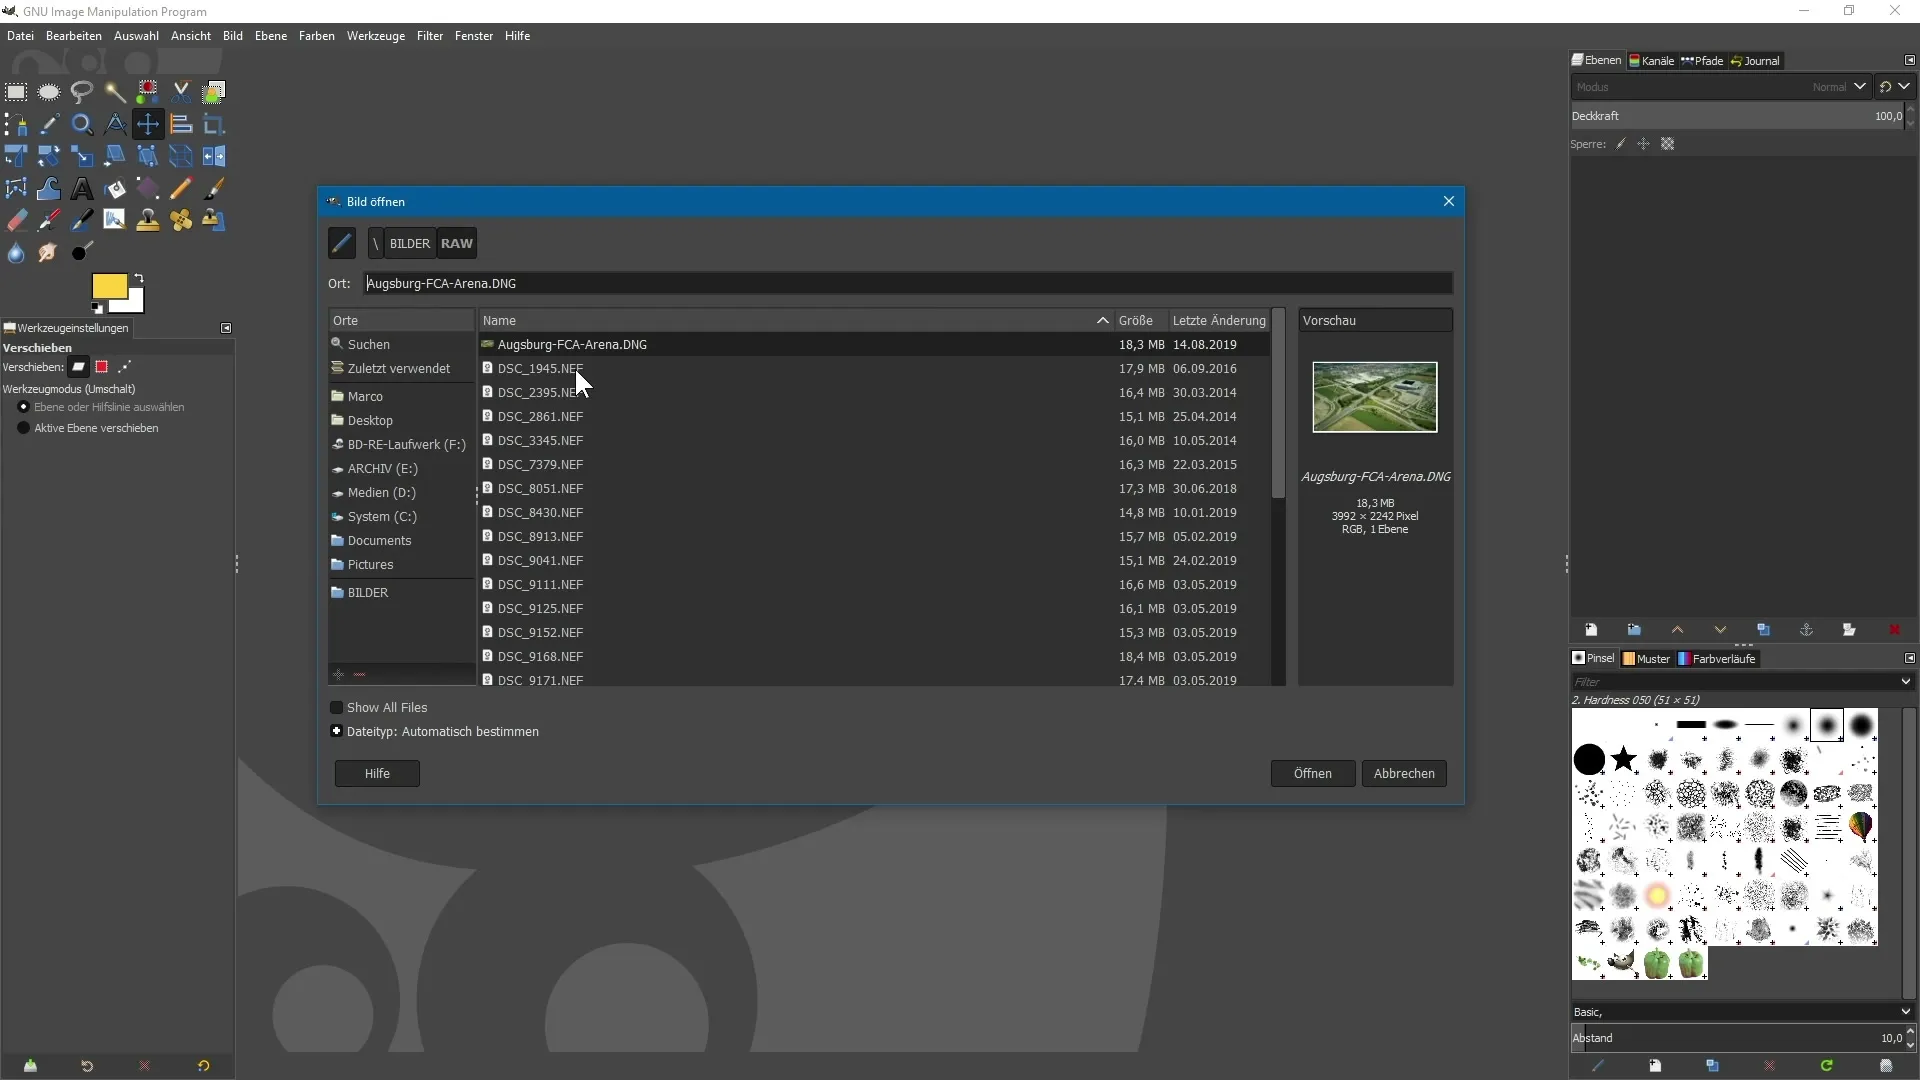The width and height of the screenshot is (1920, 1080).
Task: Expand the Dateityp file type section
Action: point(337,731)
